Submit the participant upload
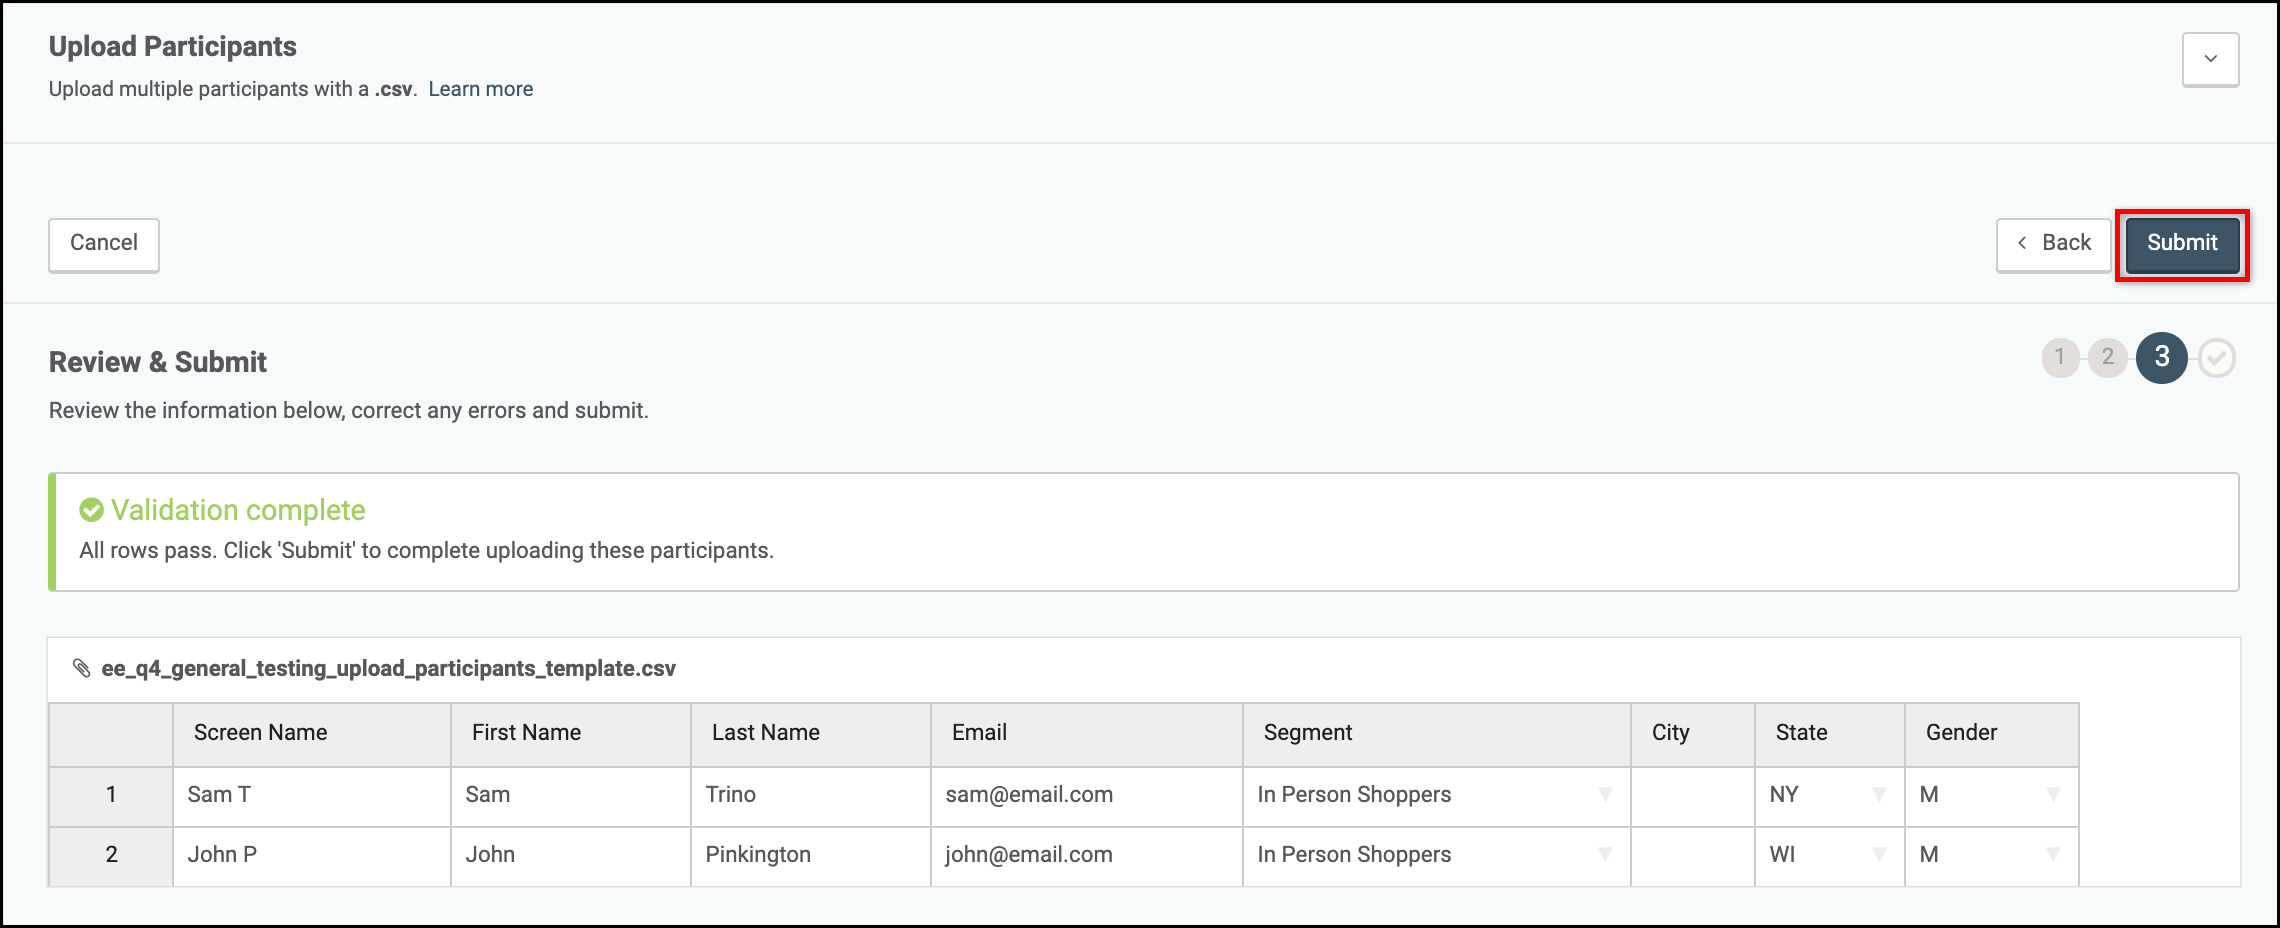The image size is (2280, 928). pos(2182,244)
